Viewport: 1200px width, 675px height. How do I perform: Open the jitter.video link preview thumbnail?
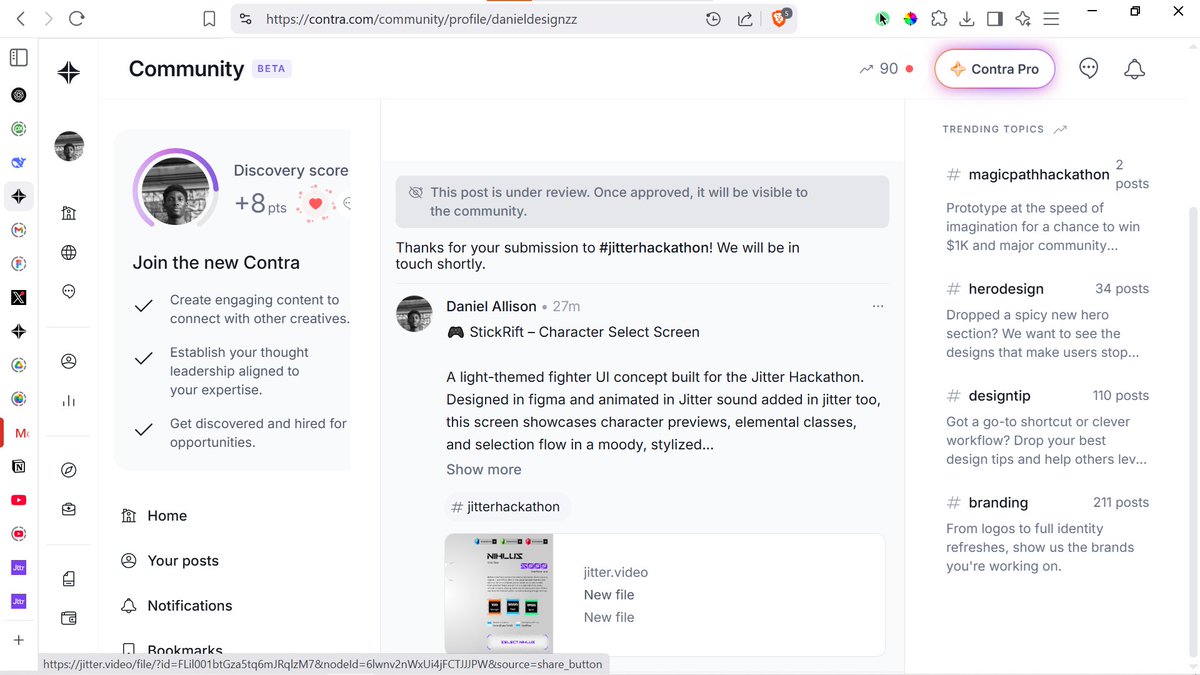(499, 594)
